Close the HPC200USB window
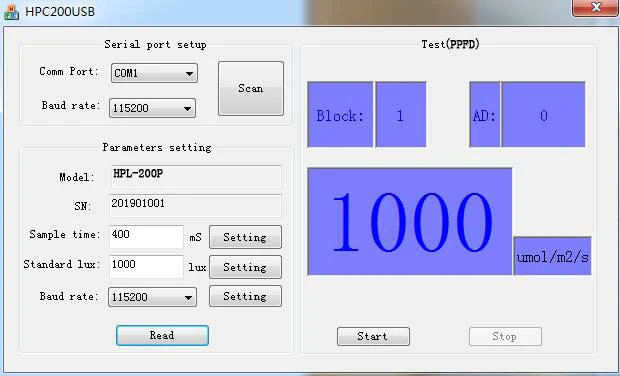 click(595, 8)
